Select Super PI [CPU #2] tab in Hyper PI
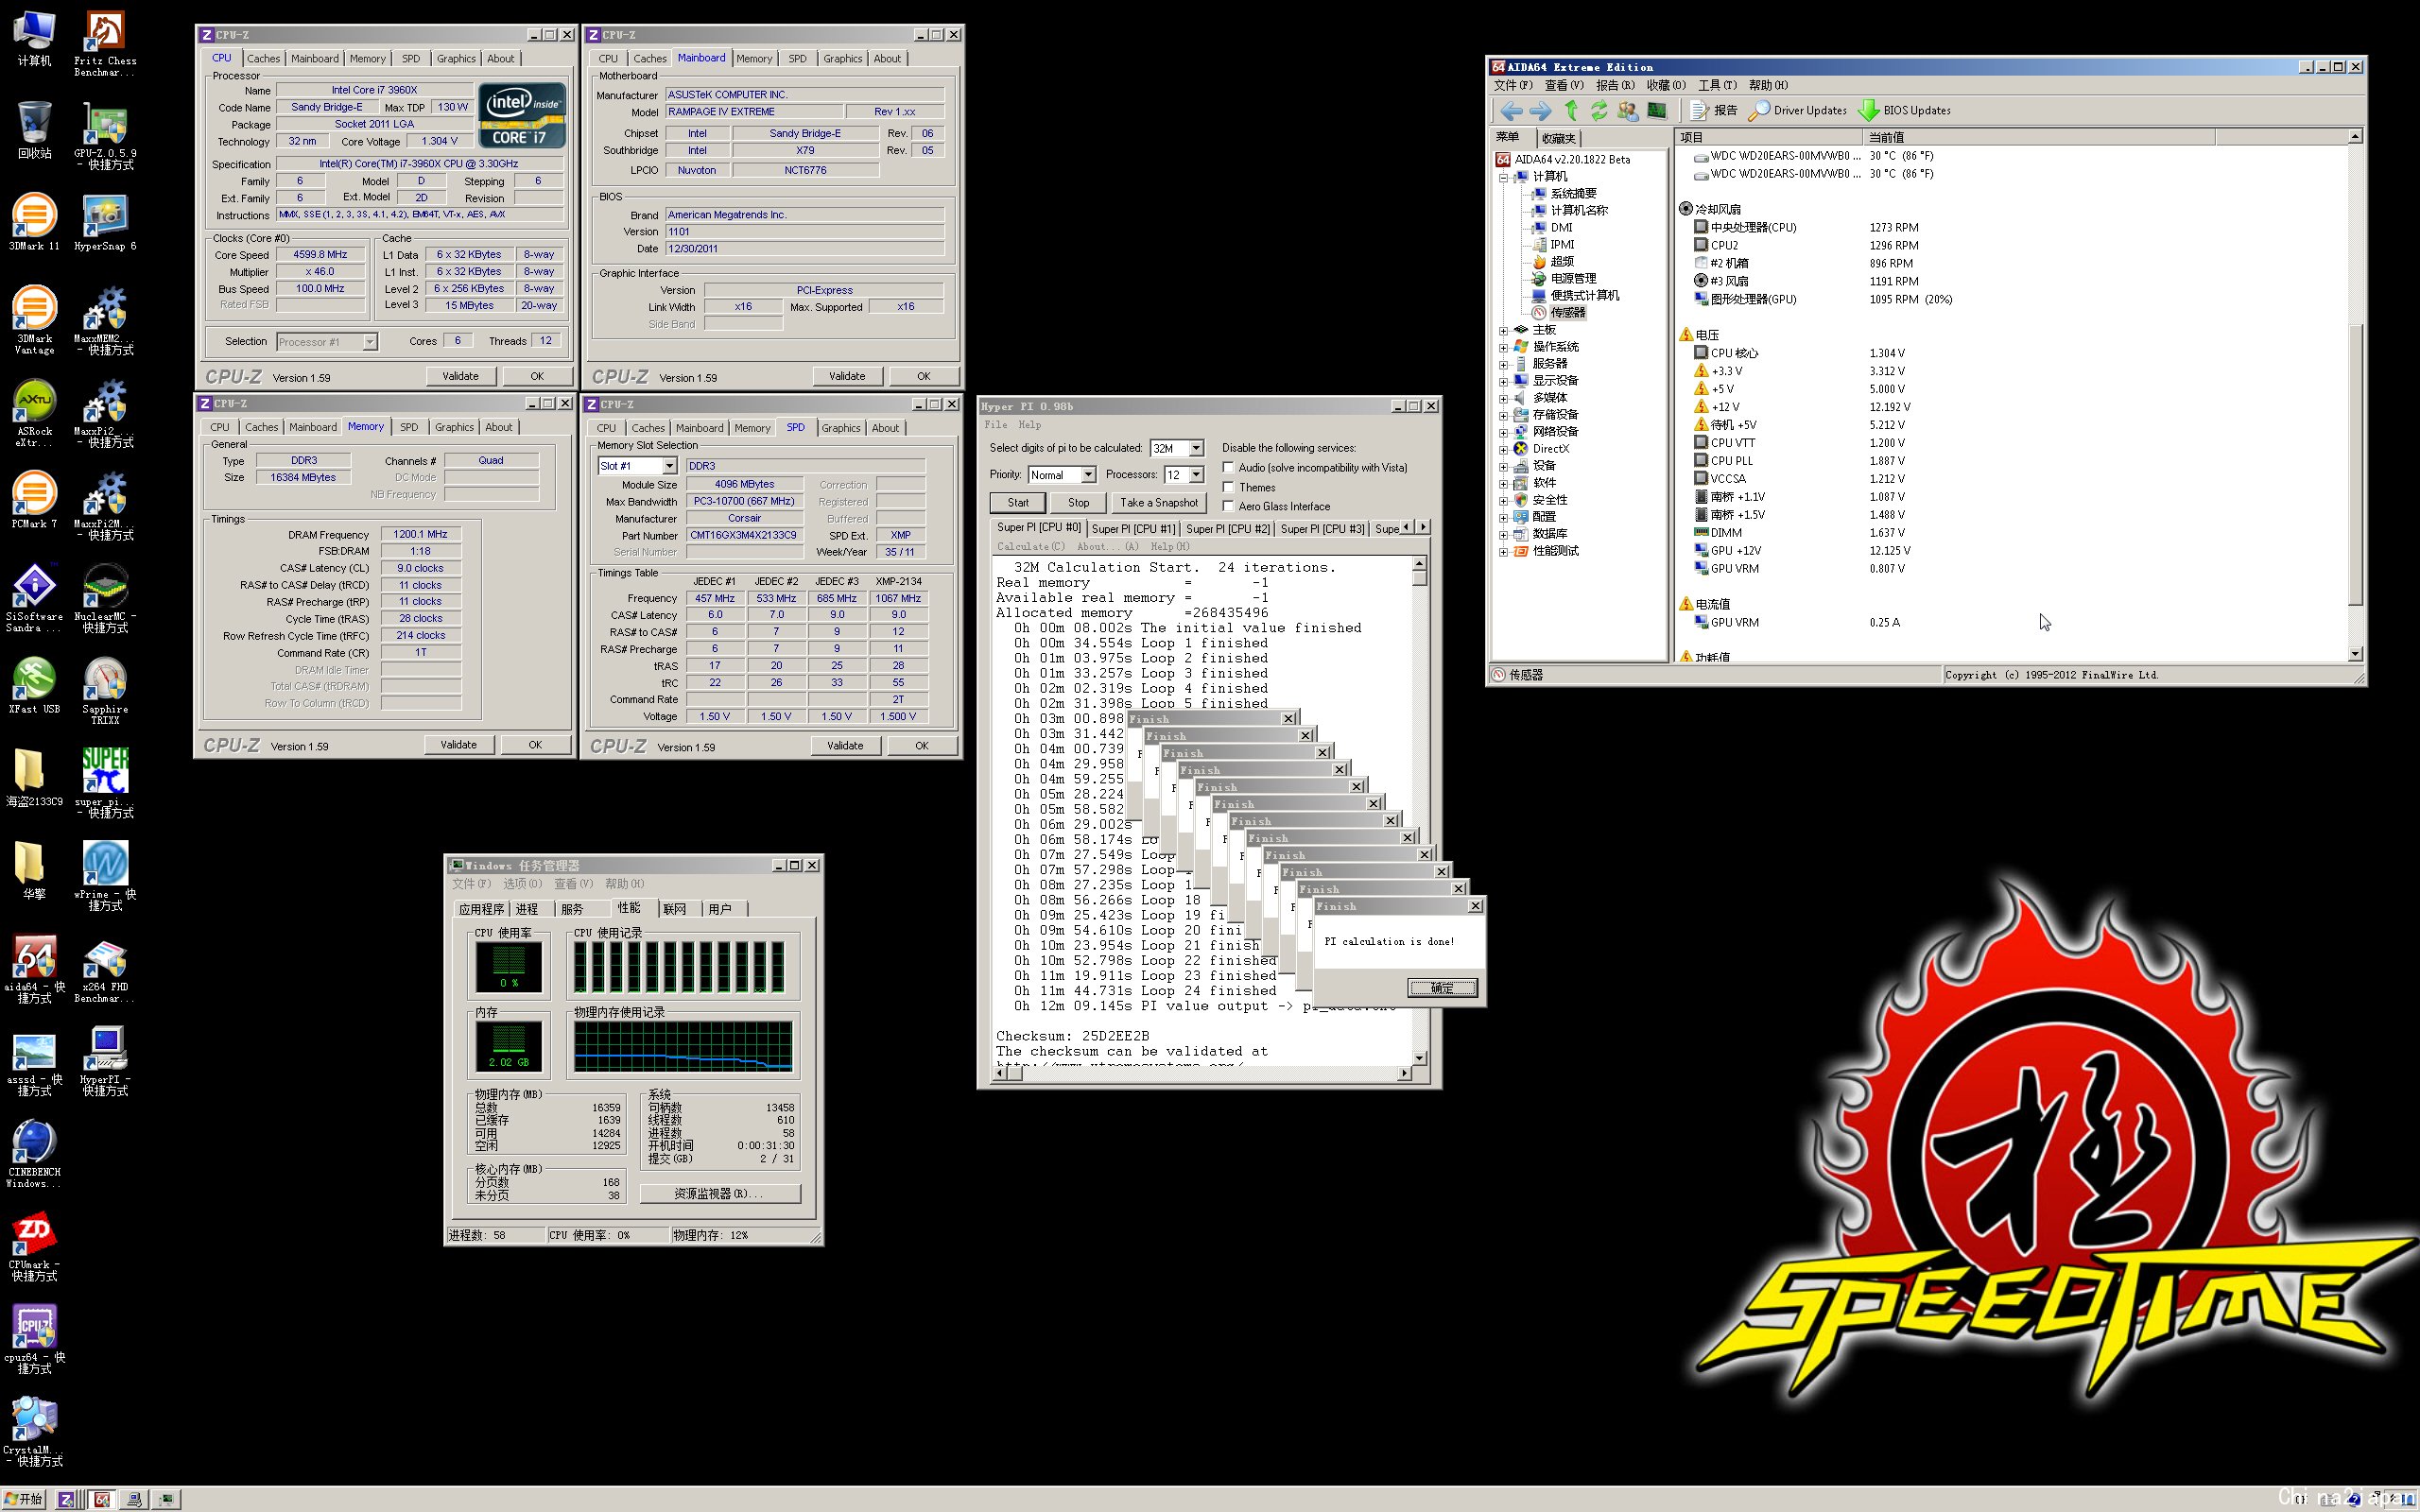 [1227, 529]
